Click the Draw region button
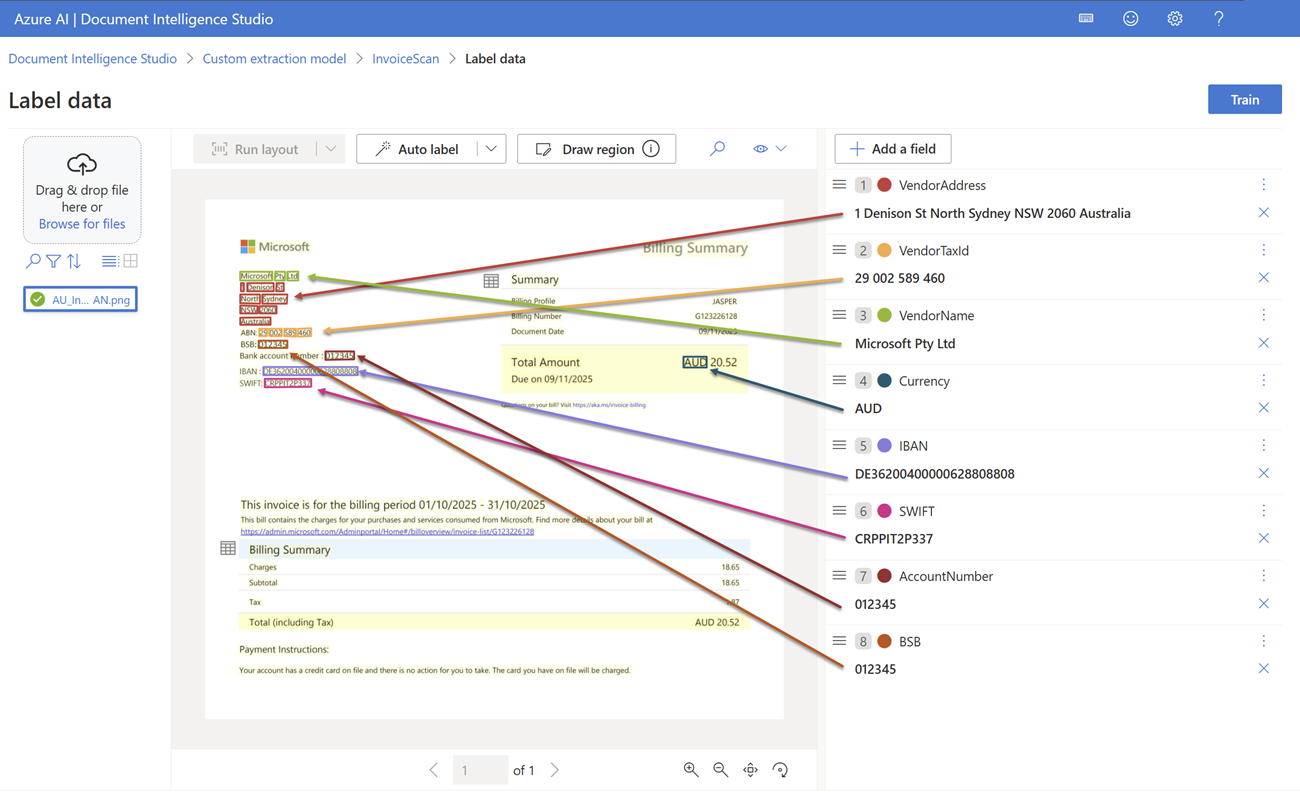The height and width of the screenshot is (792, 1300). point(597,149)
